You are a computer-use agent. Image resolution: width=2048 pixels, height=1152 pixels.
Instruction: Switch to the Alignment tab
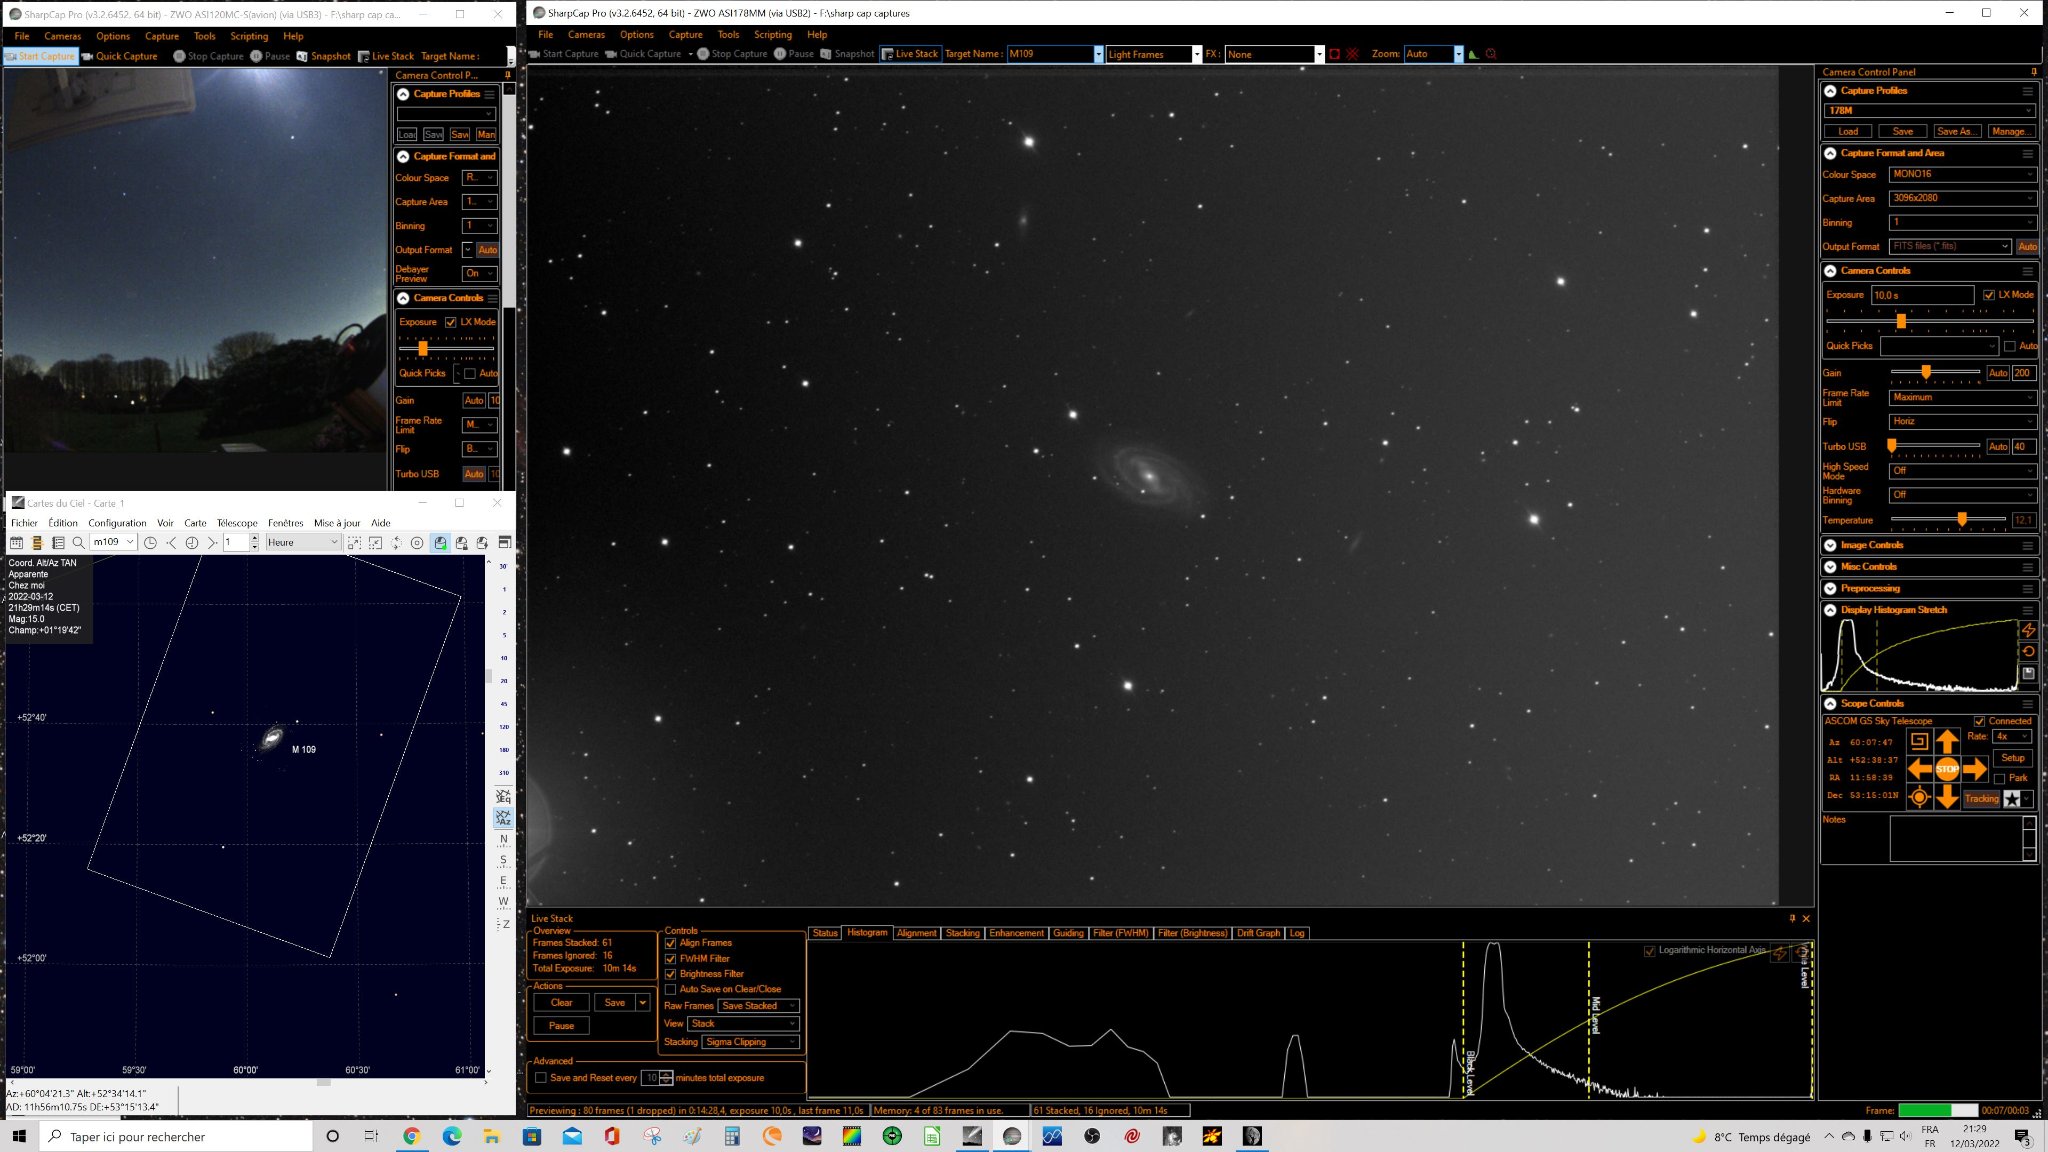click(916, 933)
